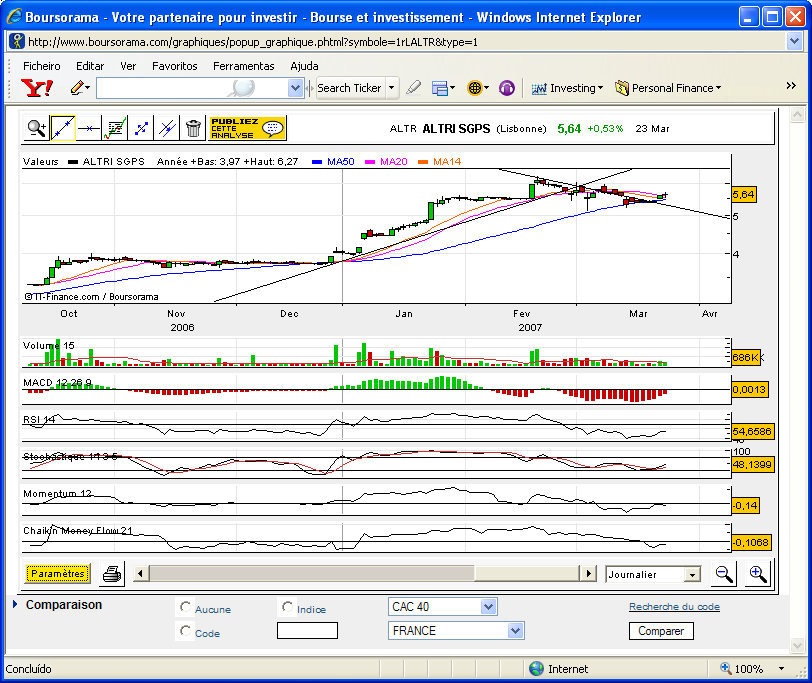Viewport: 812px width, 683px height.
Task: Expand the toolbar overflow chevron
Action: pyautogui.click(x=791, y=86)
